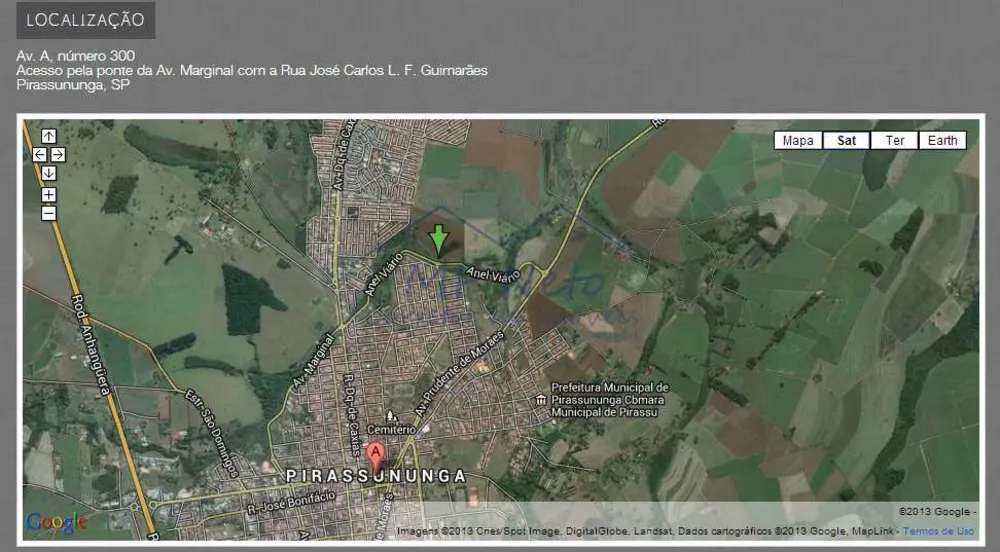1000x552 pixels.
Task: Switch map to Sat view
Action: pos(846,140)
